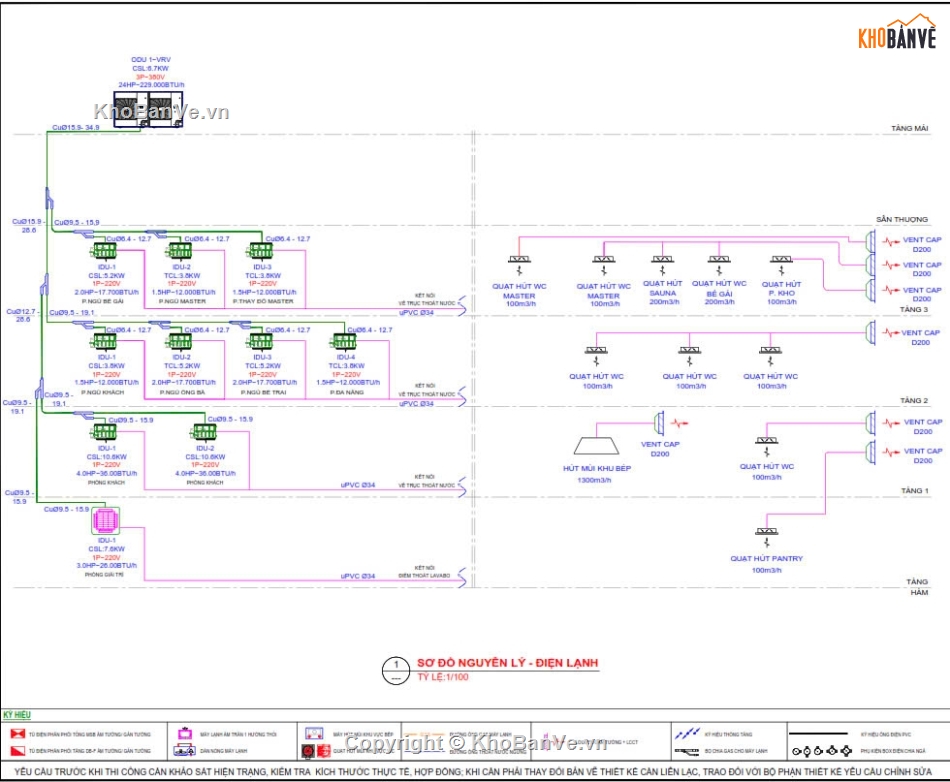Image resolution: width=950 pixels, height=782 pixels.
Task: Click the kitchen hood legend icon MÁY HÚT MÙI
Action: (314, 734)
